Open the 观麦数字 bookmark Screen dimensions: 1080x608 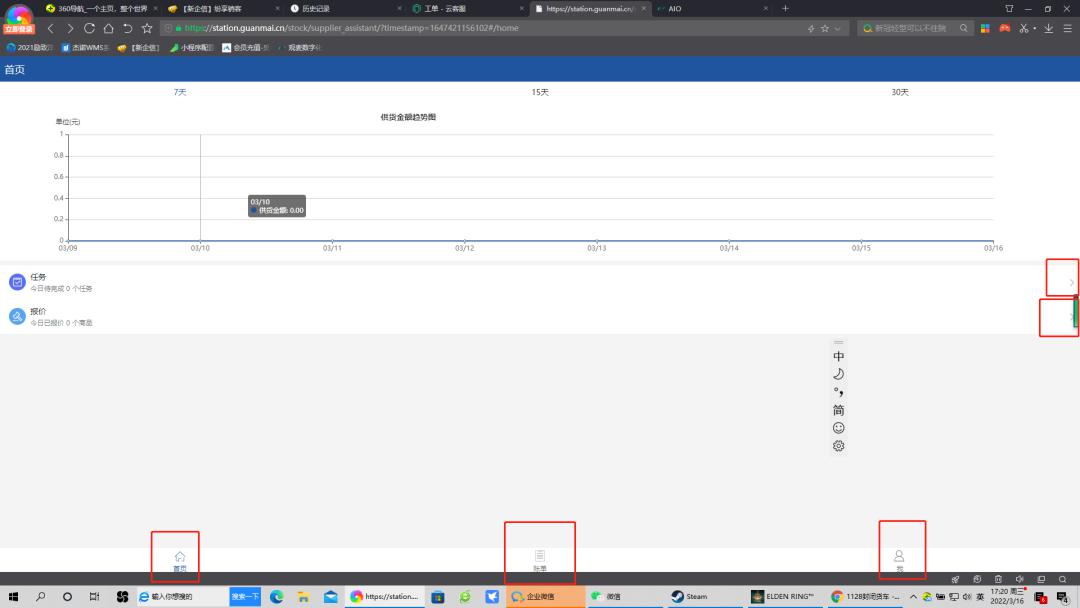click(300, 48)
